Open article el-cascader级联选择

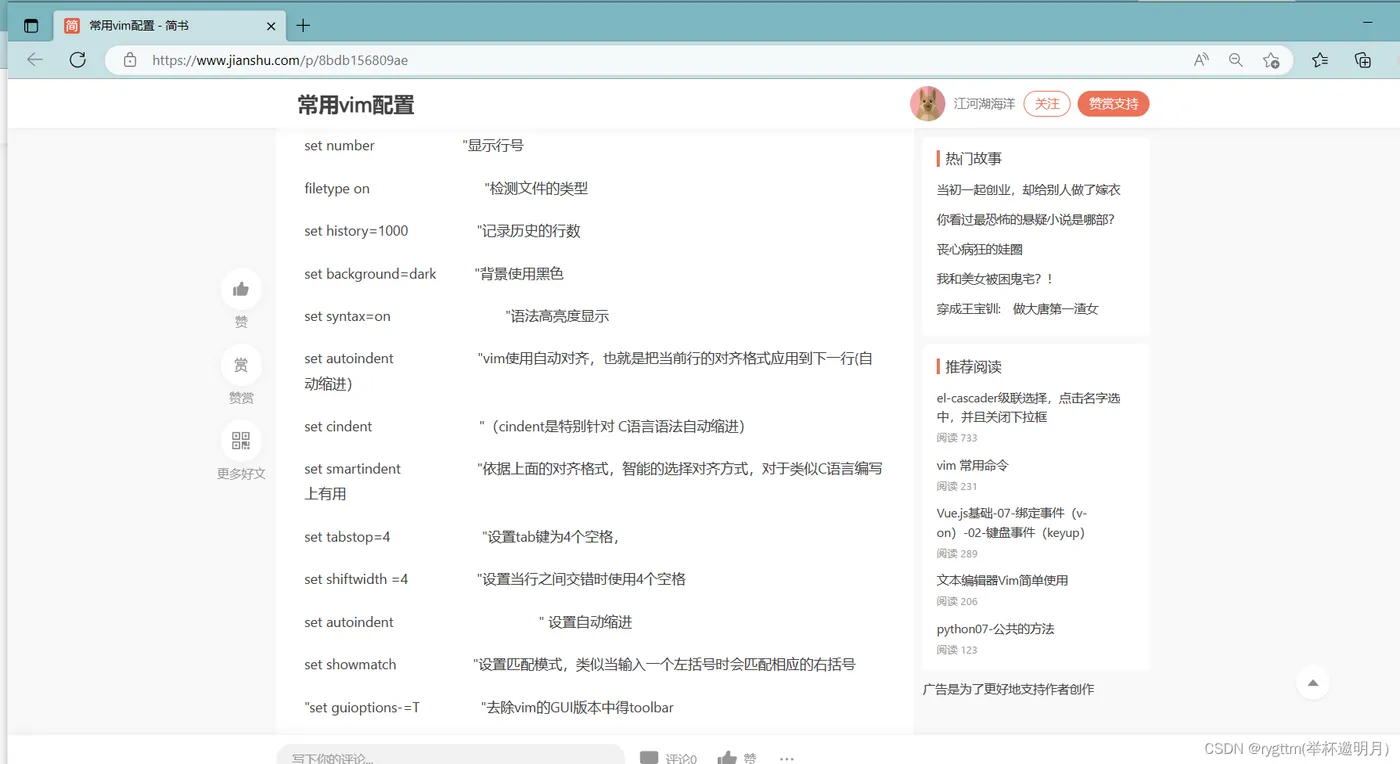tap(1028, 407)
